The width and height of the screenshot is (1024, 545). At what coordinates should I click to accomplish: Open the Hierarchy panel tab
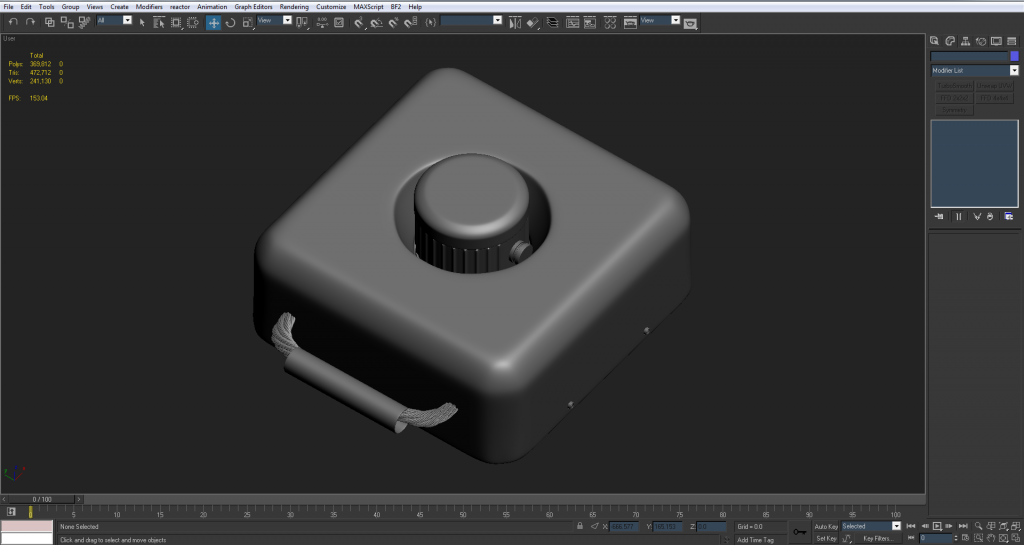pos(966,41)
